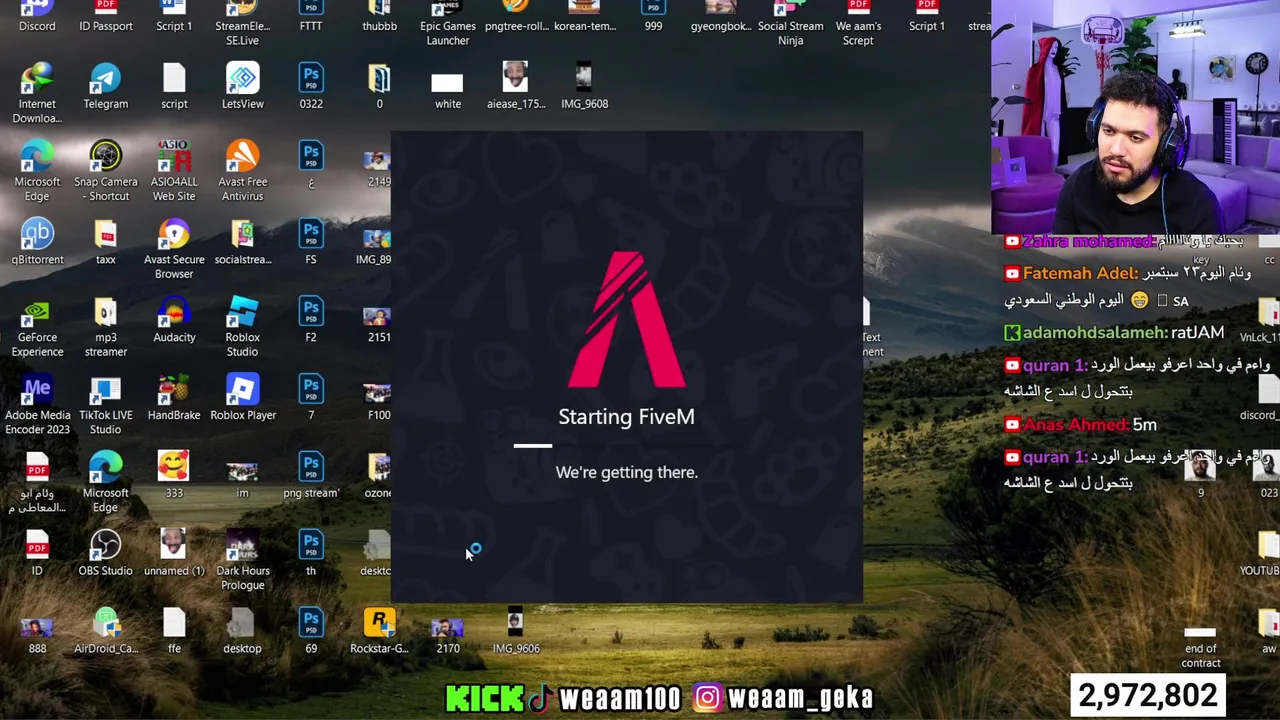Select the Photoshop file named 7
The height and width of the screenshot is (720, 1280).
311,398
